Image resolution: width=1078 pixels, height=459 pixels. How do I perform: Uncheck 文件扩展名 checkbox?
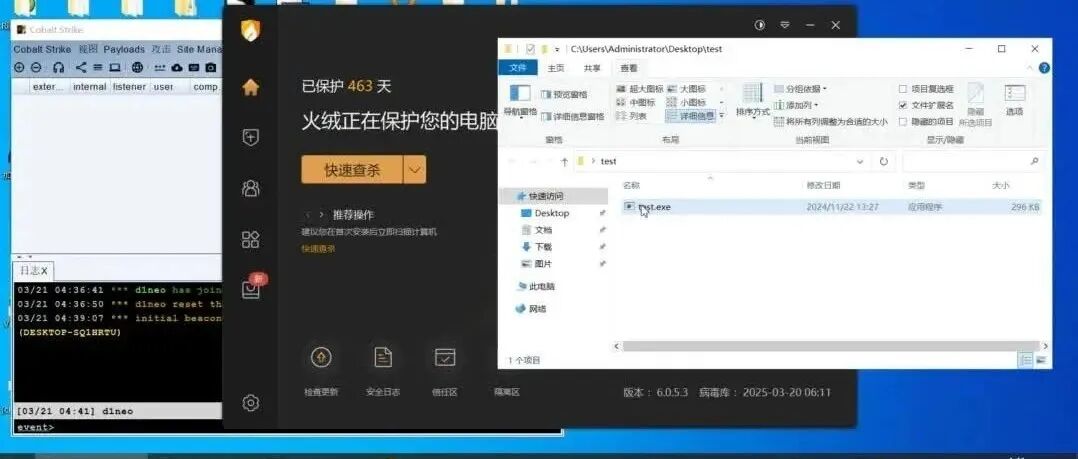[903, 105]
